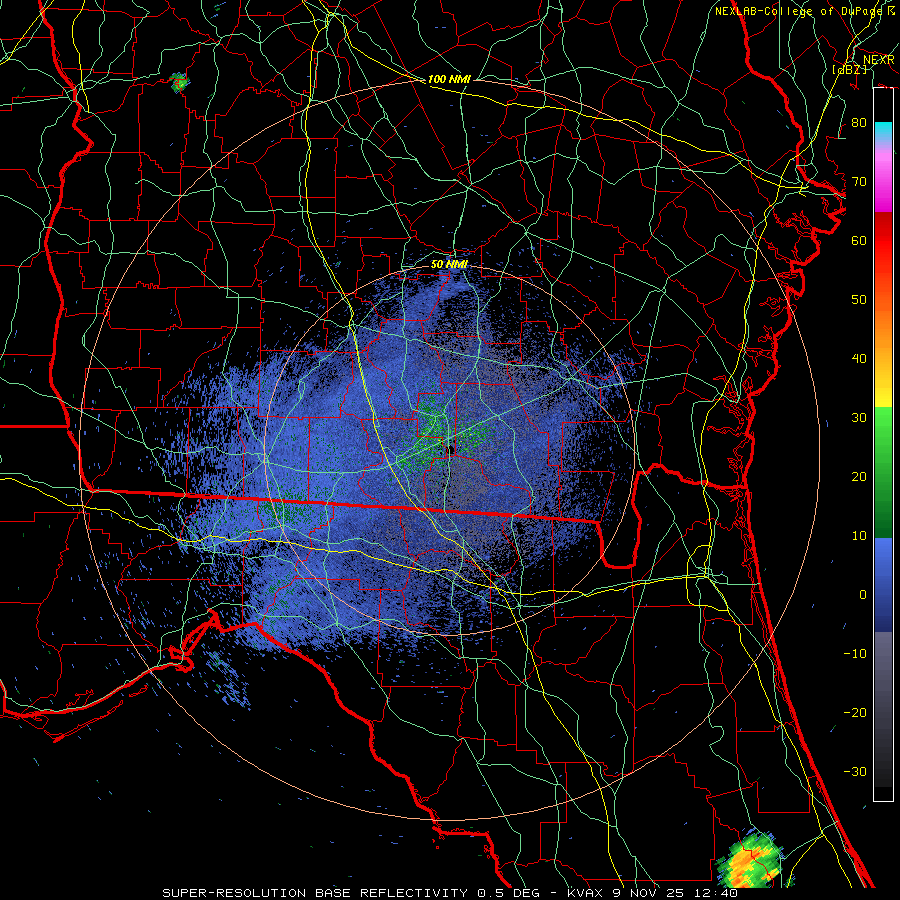Click the 40 value on the dBZ scale
This screenshot has height=900, width=900.
point(859,359)
